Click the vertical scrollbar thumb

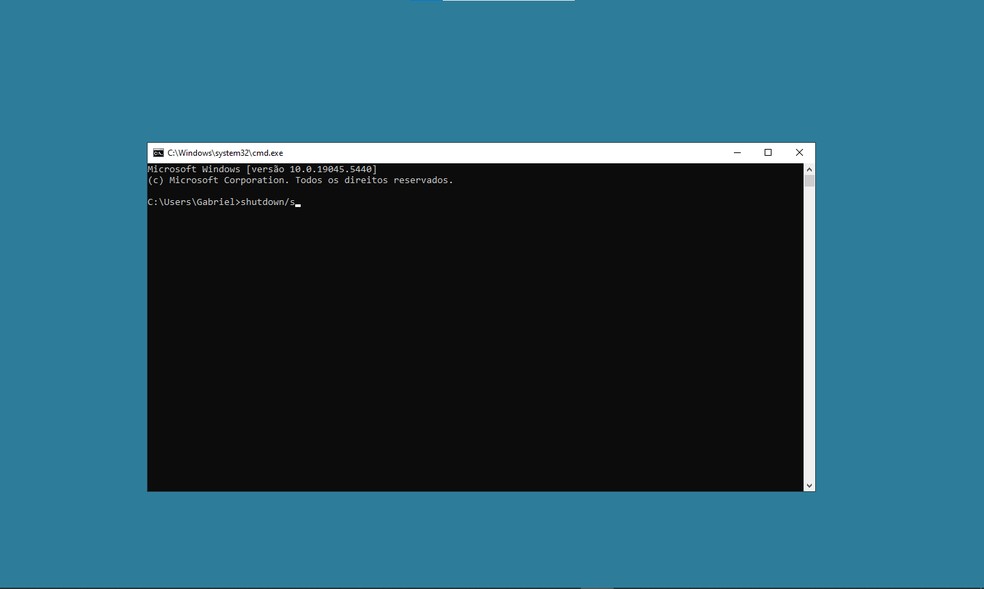(809, 181)
